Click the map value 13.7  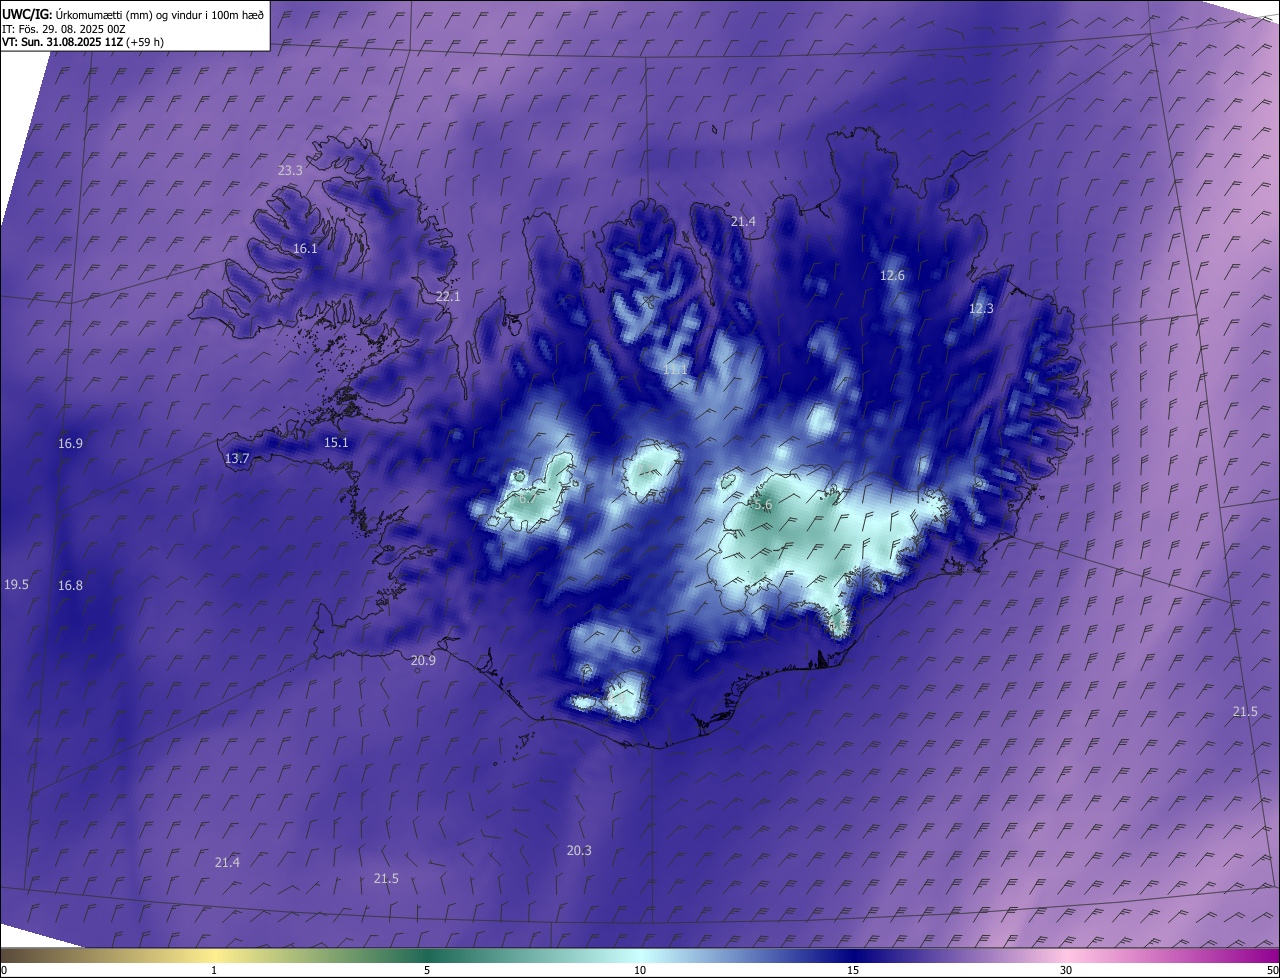[237, 459]
